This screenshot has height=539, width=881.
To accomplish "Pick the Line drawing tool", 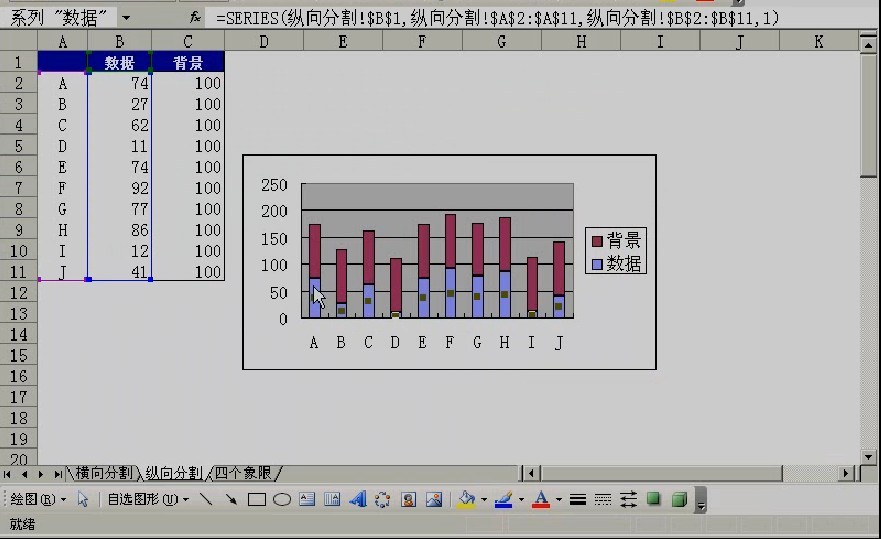I will [206, 499].
